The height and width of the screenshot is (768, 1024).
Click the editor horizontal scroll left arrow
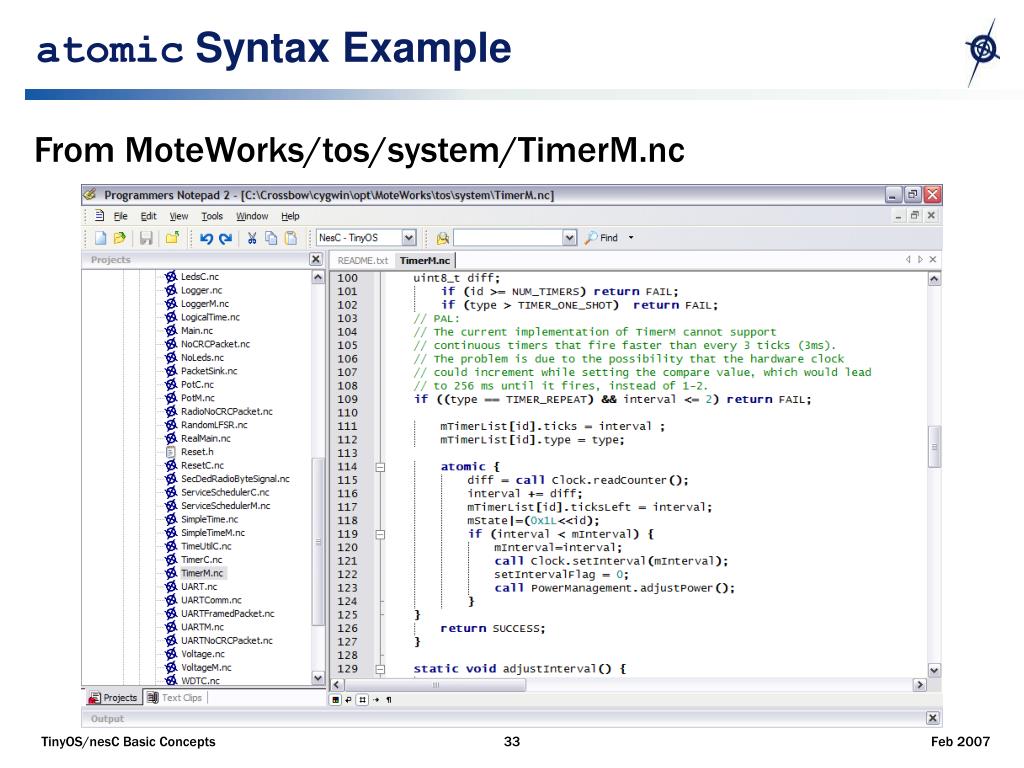[x=336, y=685]
